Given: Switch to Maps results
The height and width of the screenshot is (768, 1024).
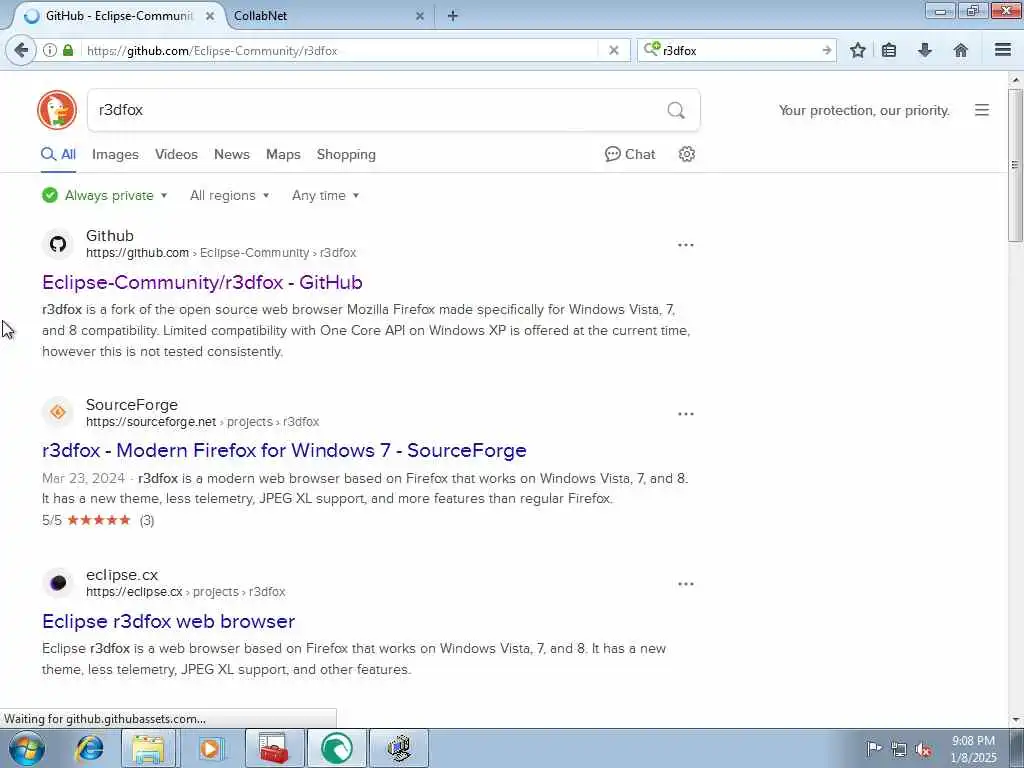Looking at the screenshot, I should click(x=283, y=154).
